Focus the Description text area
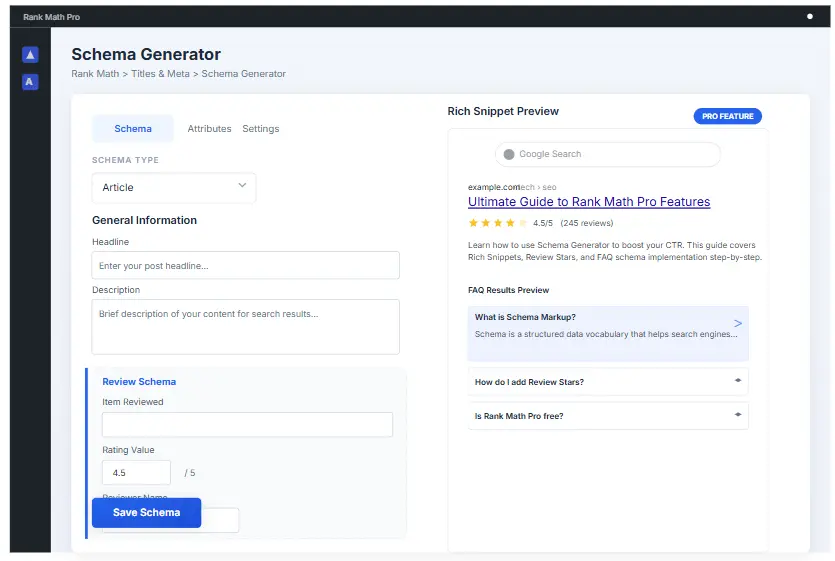The width and height of the screenshot is (835, 561). click(245, 327)
